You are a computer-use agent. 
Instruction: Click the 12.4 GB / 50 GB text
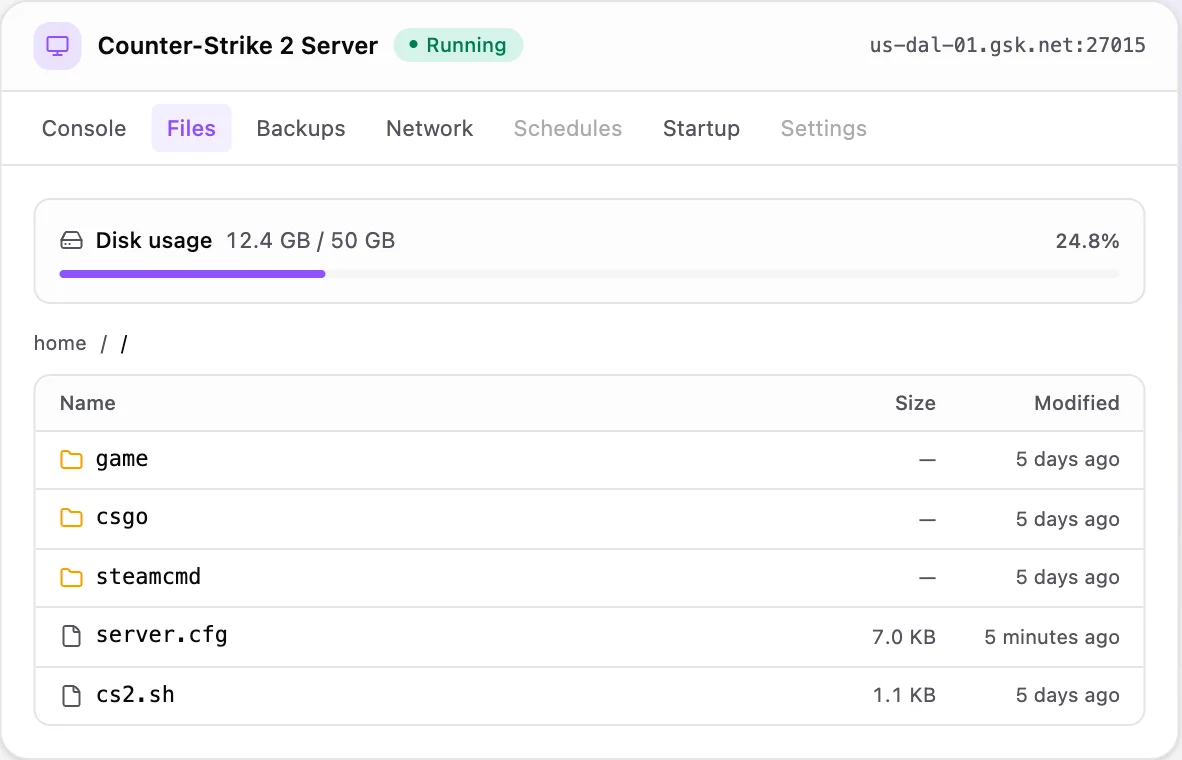coord(311,241)
